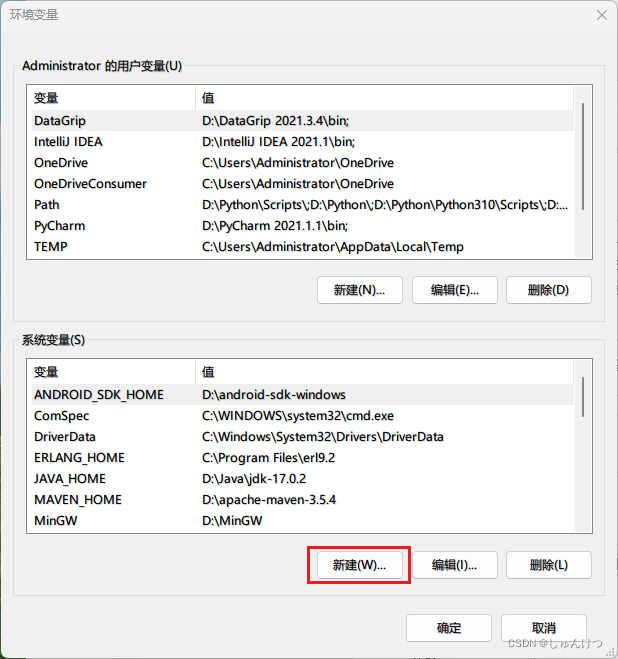Click 新建(W)... button for system variables
This screenshot has width=618, height=659.
359,565
